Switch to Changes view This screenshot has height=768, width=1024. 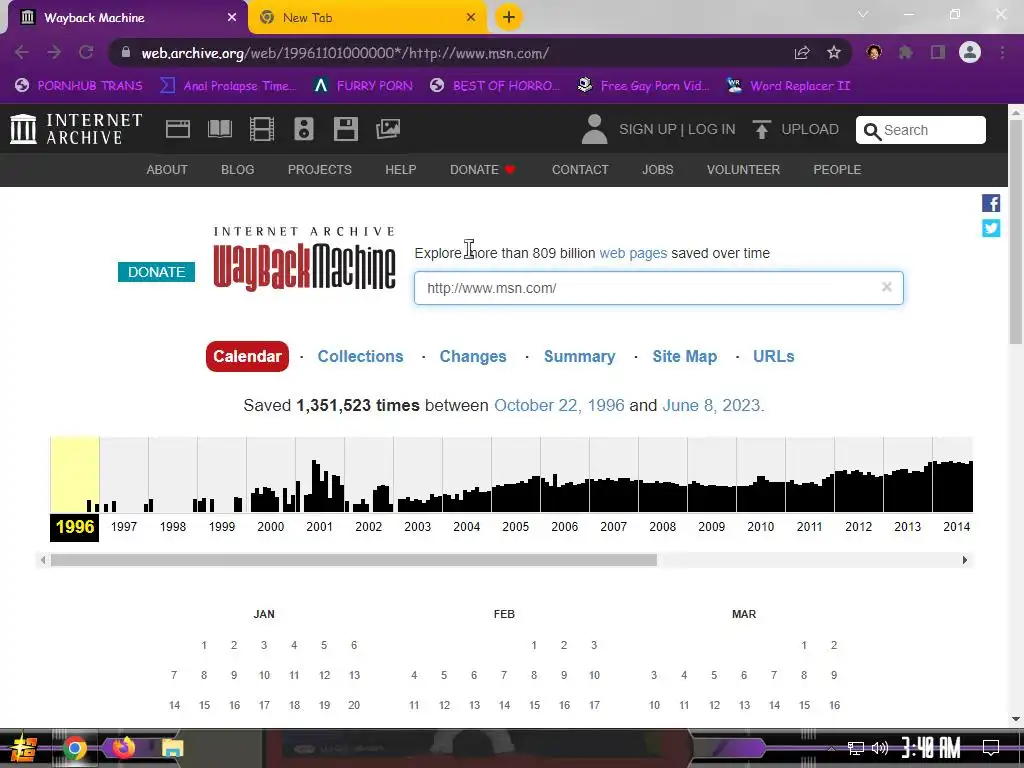pos(473,357)
